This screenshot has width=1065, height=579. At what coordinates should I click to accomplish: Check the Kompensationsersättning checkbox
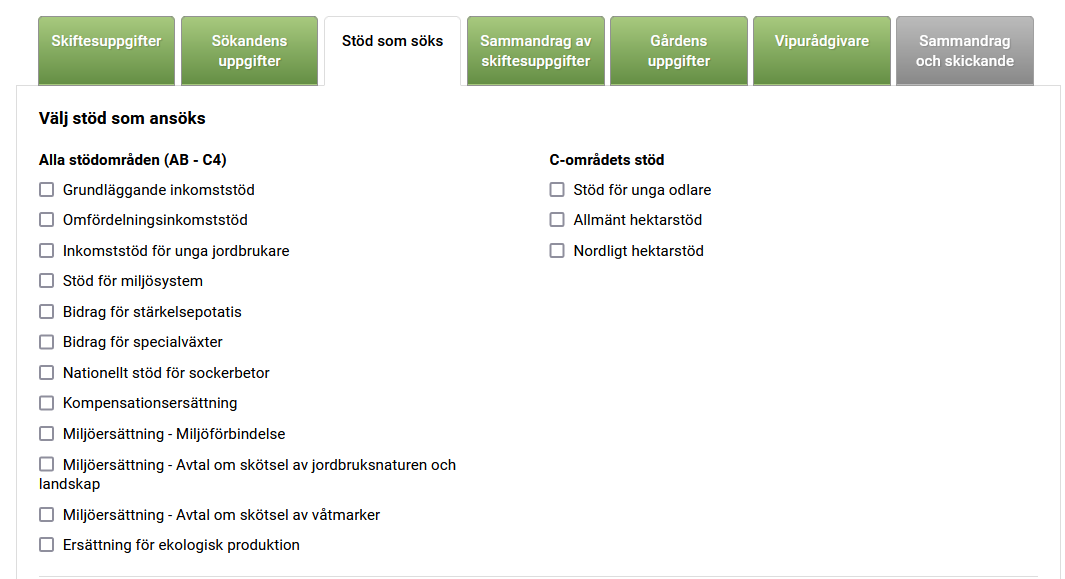click(x=47, y=403)
